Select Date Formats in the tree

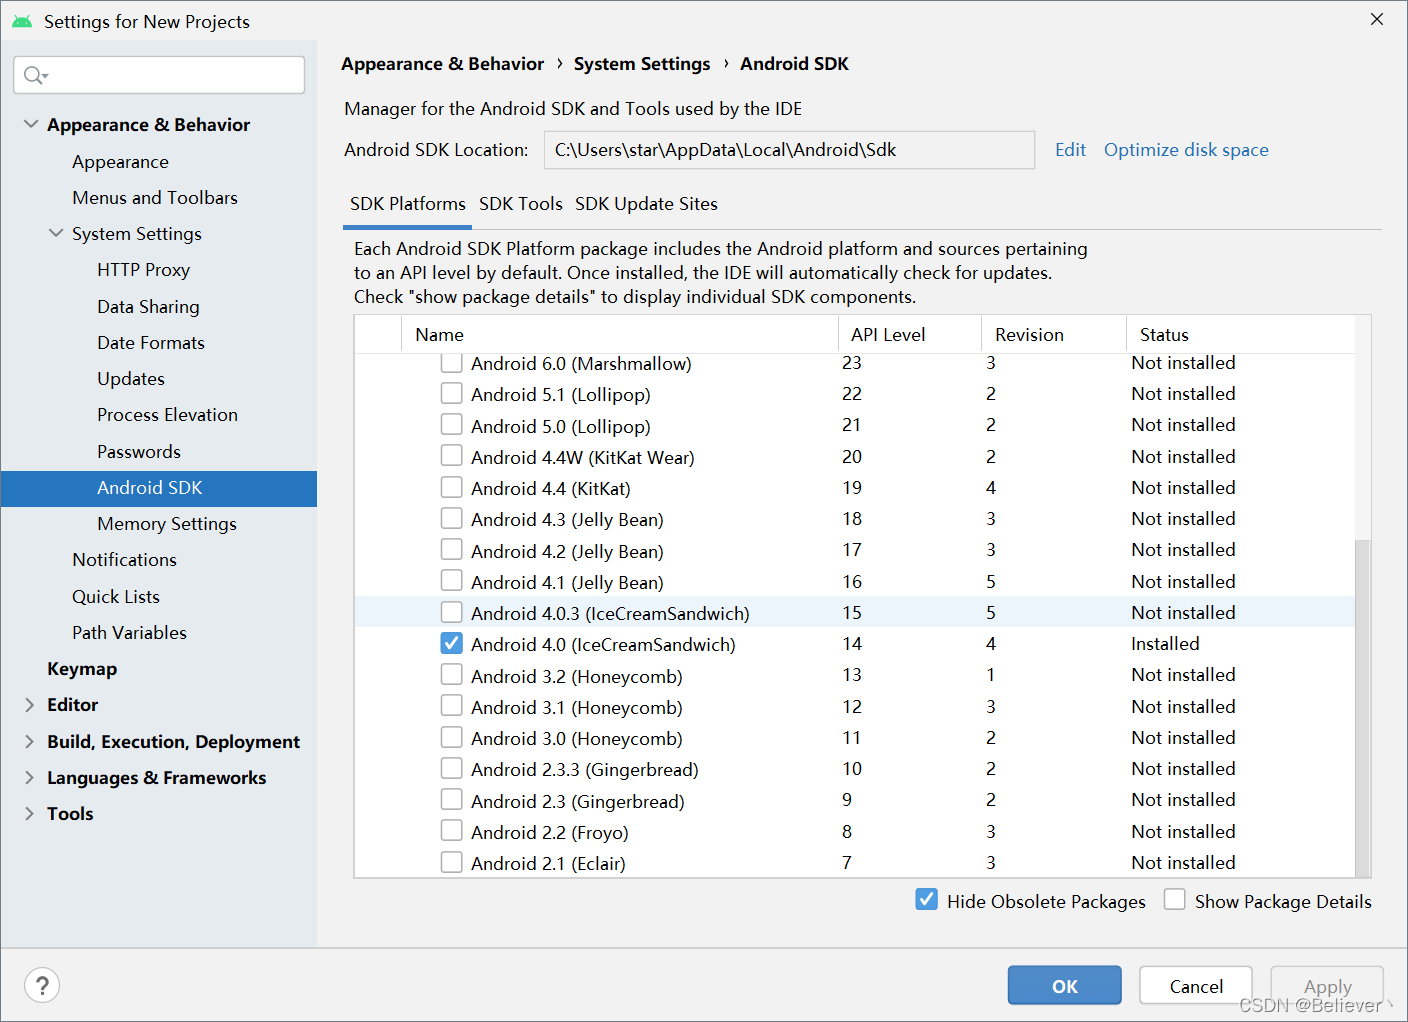tap(151, 343)
